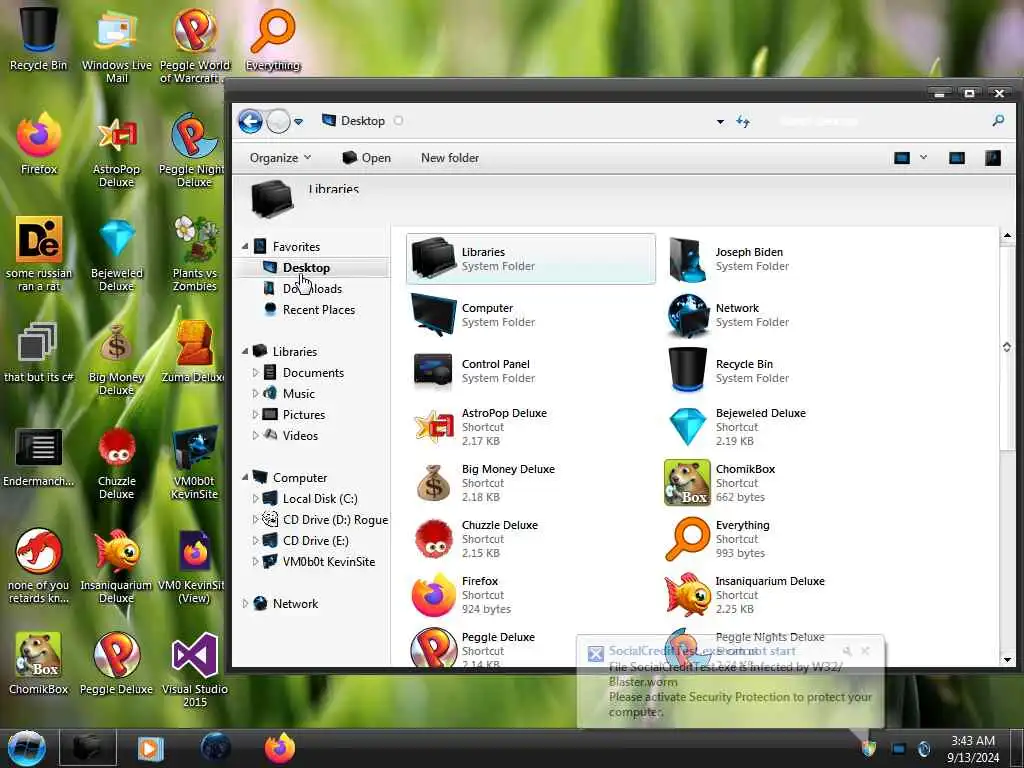
Task: Toggle the preview pane button
Action: (957, 158)
